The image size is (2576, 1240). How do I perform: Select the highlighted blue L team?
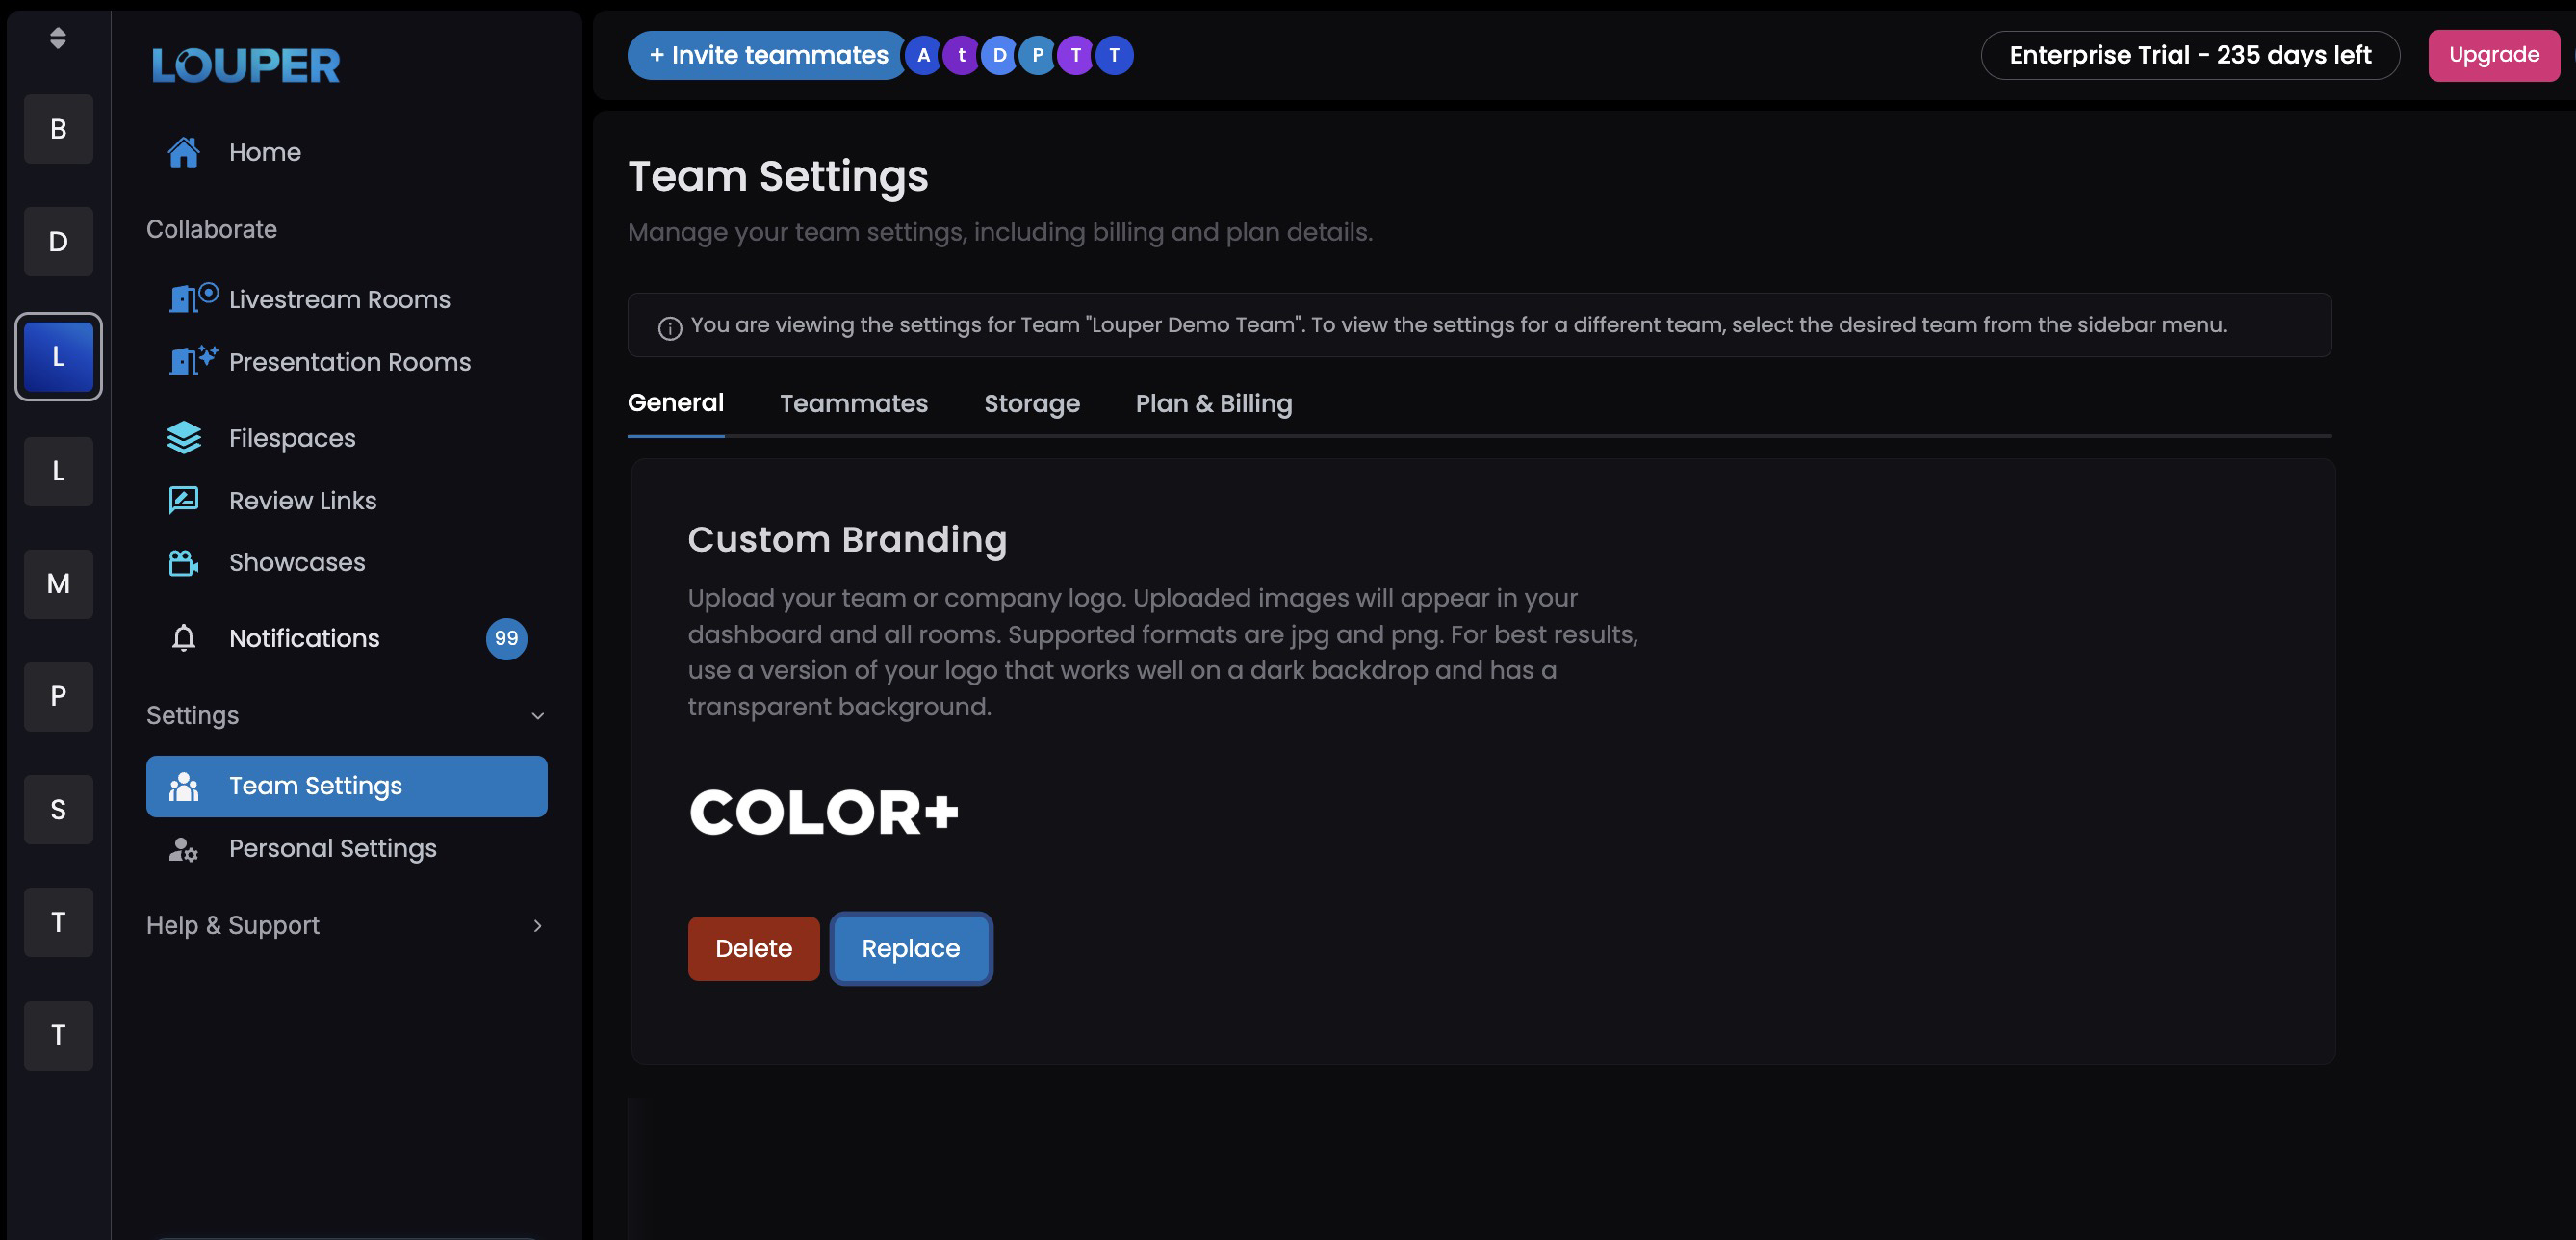59,357
